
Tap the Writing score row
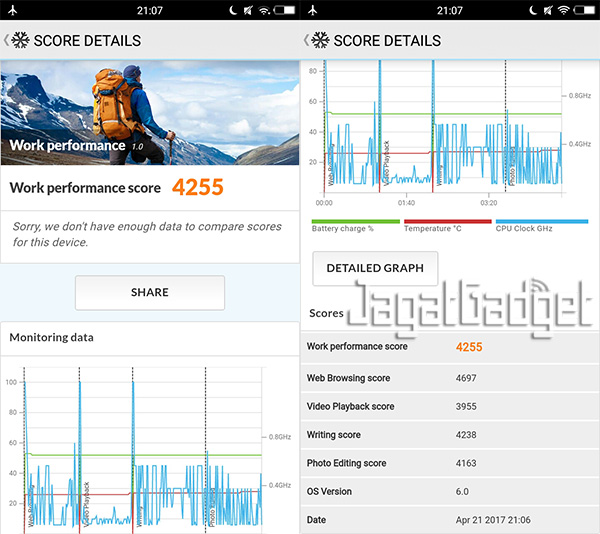click(450, 435)
